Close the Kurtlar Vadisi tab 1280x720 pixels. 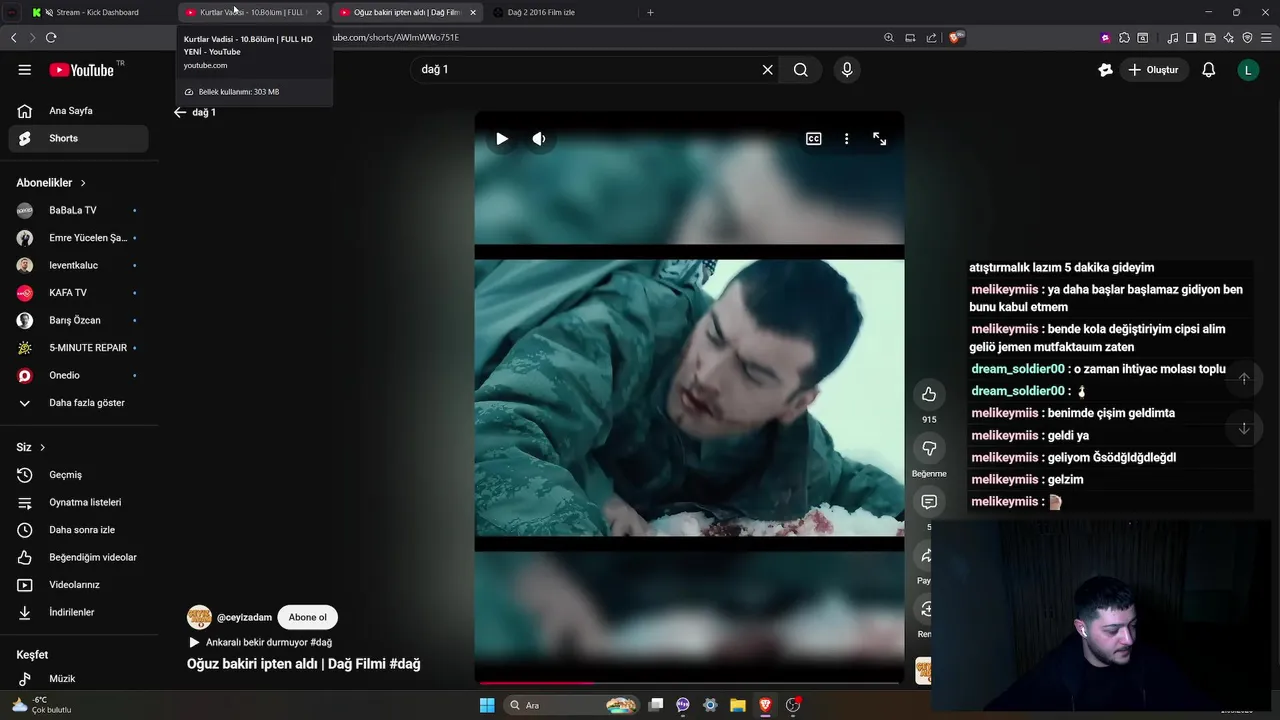point(319,12)
